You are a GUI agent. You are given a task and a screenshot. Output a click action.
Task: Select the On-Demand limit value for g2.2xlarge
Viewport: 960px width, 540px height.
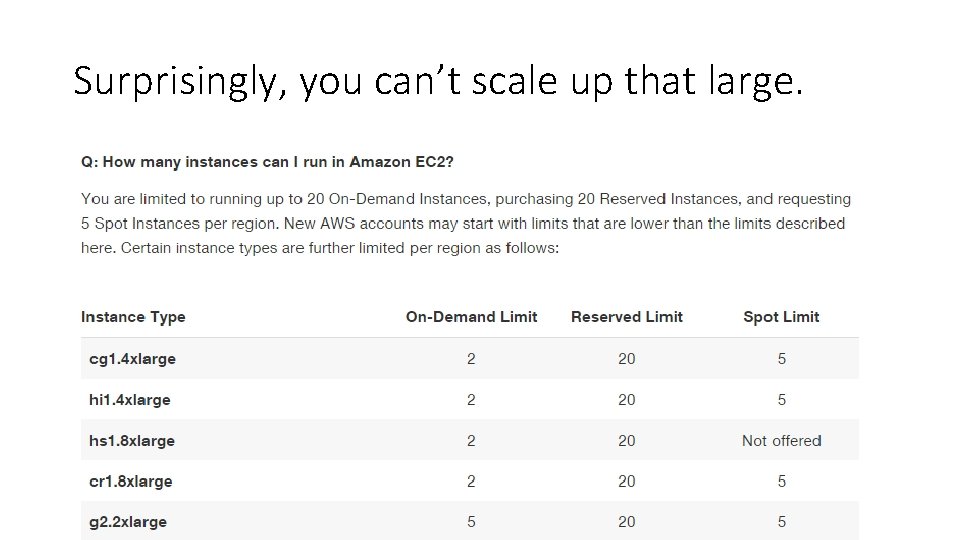tap(471, 522)
